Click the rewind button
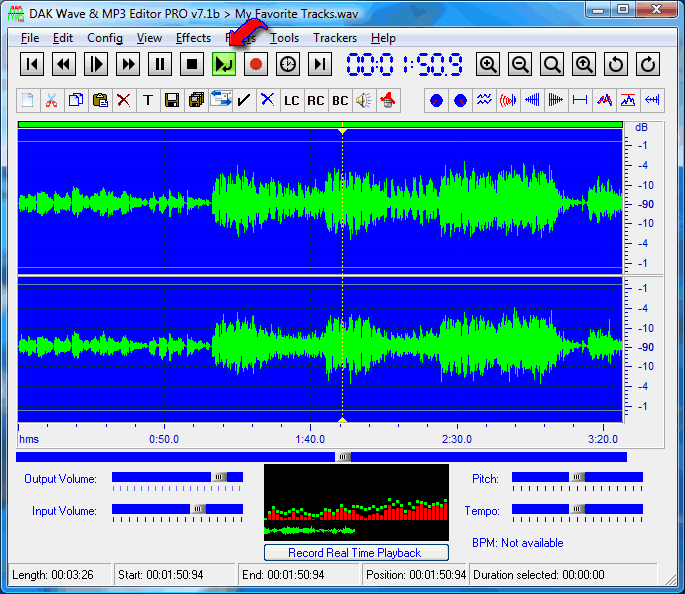This screenshot has height=594, width=685. tap(64, 64)
